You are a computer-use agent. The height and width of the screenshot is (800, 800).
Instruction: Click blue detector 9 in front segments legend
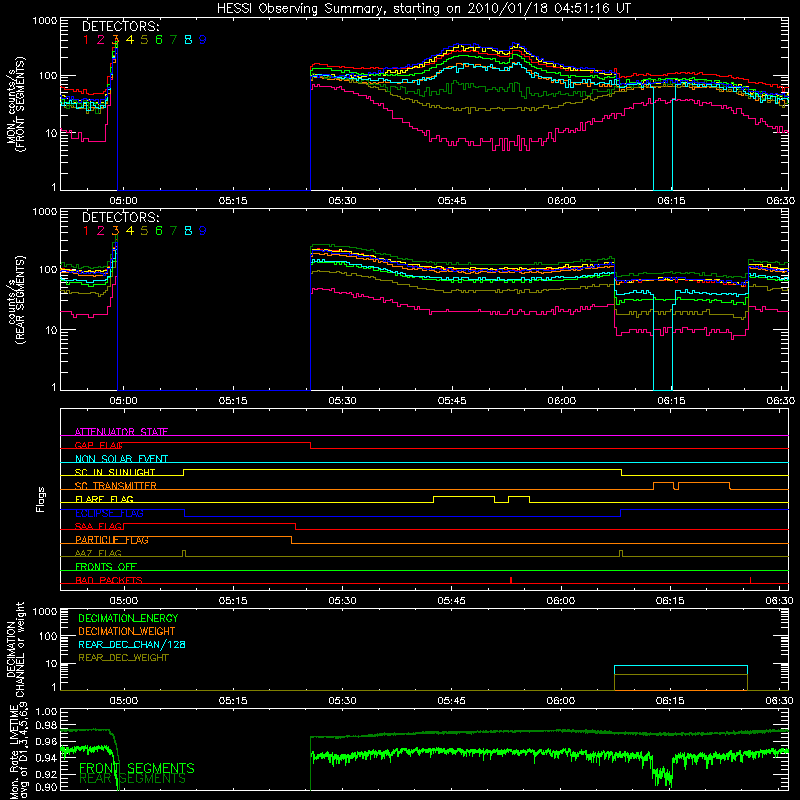click(203, 40)
